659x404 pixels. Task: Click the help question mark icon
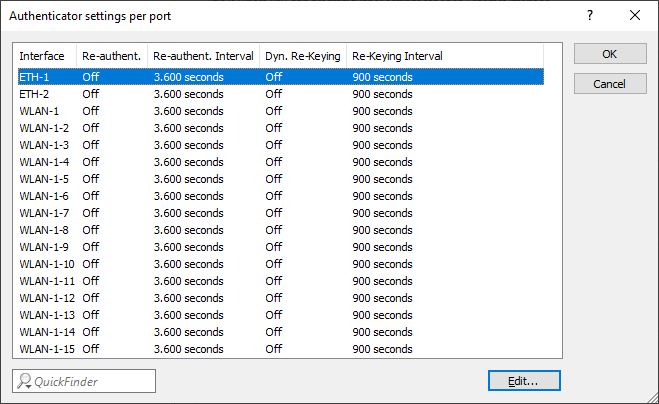click(590, 15)
